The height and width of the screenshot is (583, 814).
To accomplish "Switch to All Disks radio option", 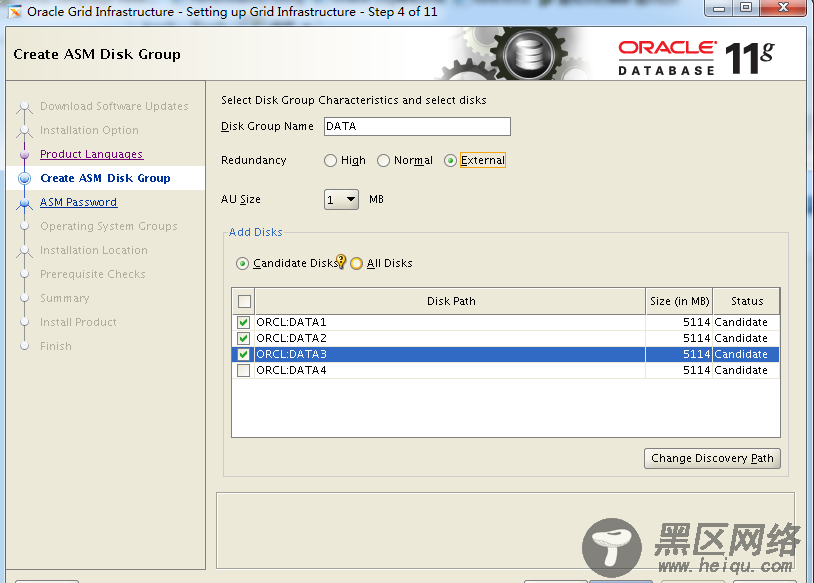I will tap(357, 263).
